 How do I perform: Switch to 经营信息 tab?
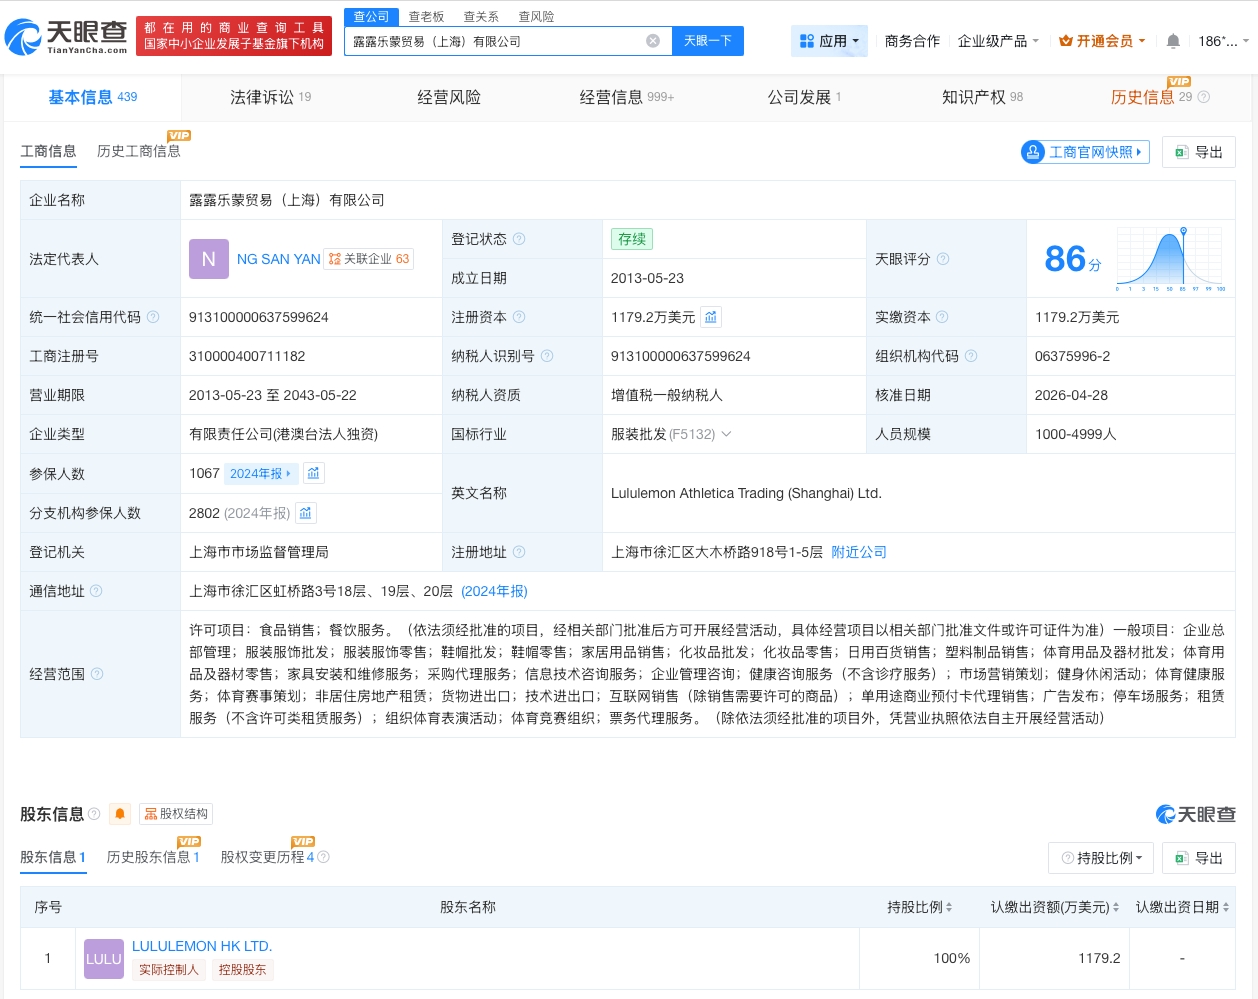pos(627,97)
